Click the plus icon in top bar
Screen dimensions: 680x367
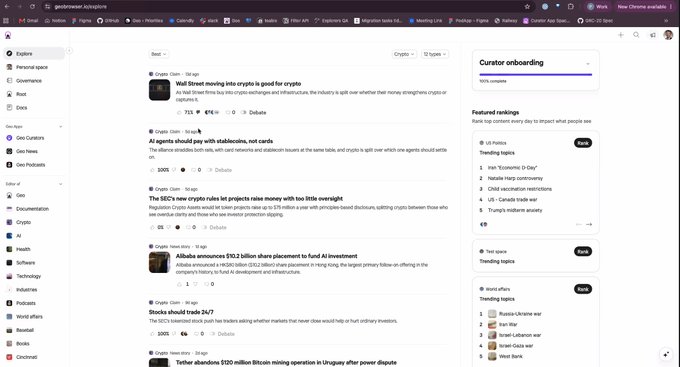coord(621,35)
